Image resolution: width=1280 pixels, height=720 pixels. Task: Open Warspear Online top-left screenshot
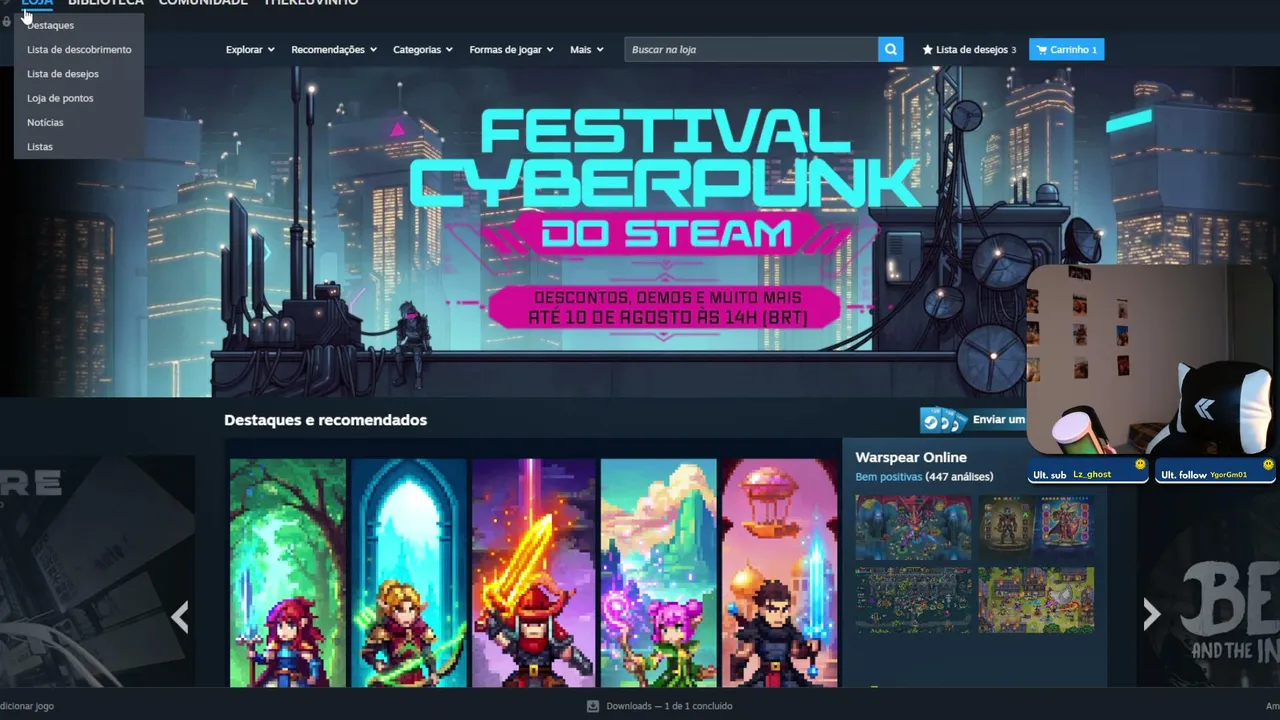[913, 527]
